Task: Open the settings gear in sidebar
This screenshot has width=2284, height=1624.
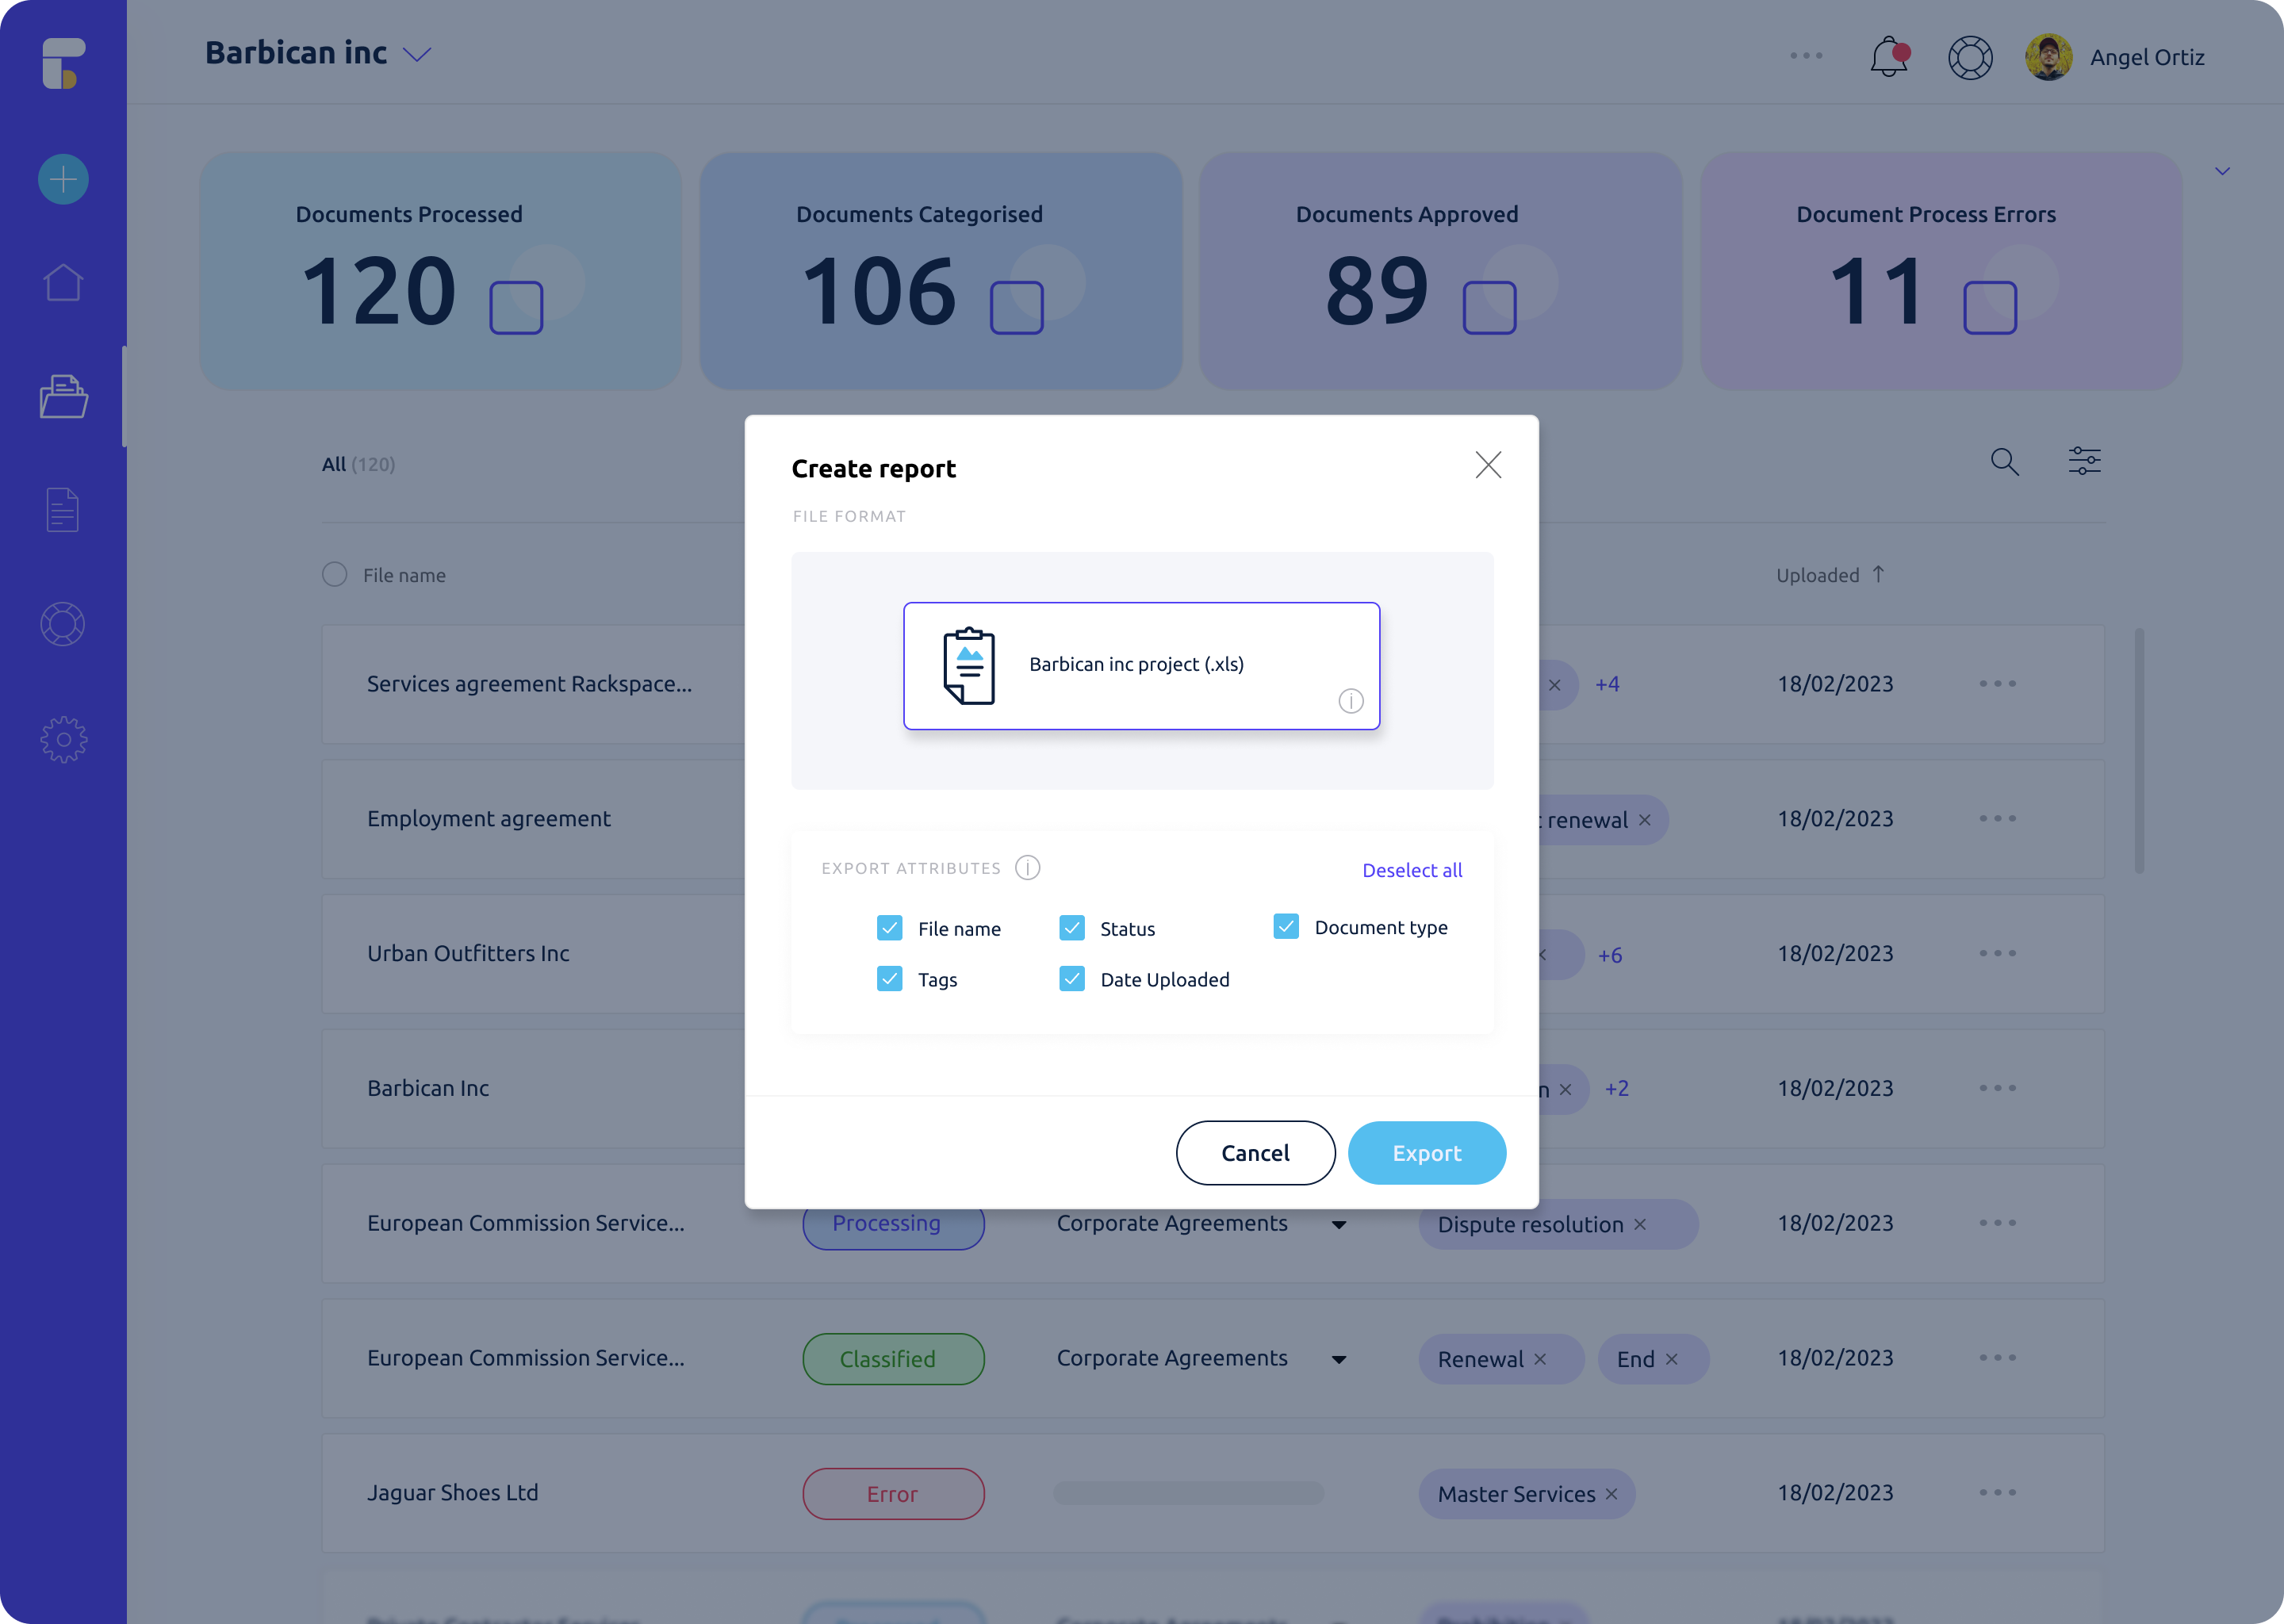Action: (x=63, y=740)
